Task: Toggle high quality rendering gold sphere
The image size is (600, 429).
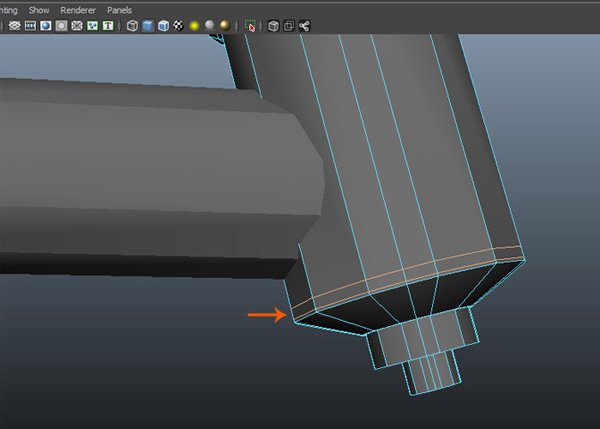Action: (x=225, y=26)
